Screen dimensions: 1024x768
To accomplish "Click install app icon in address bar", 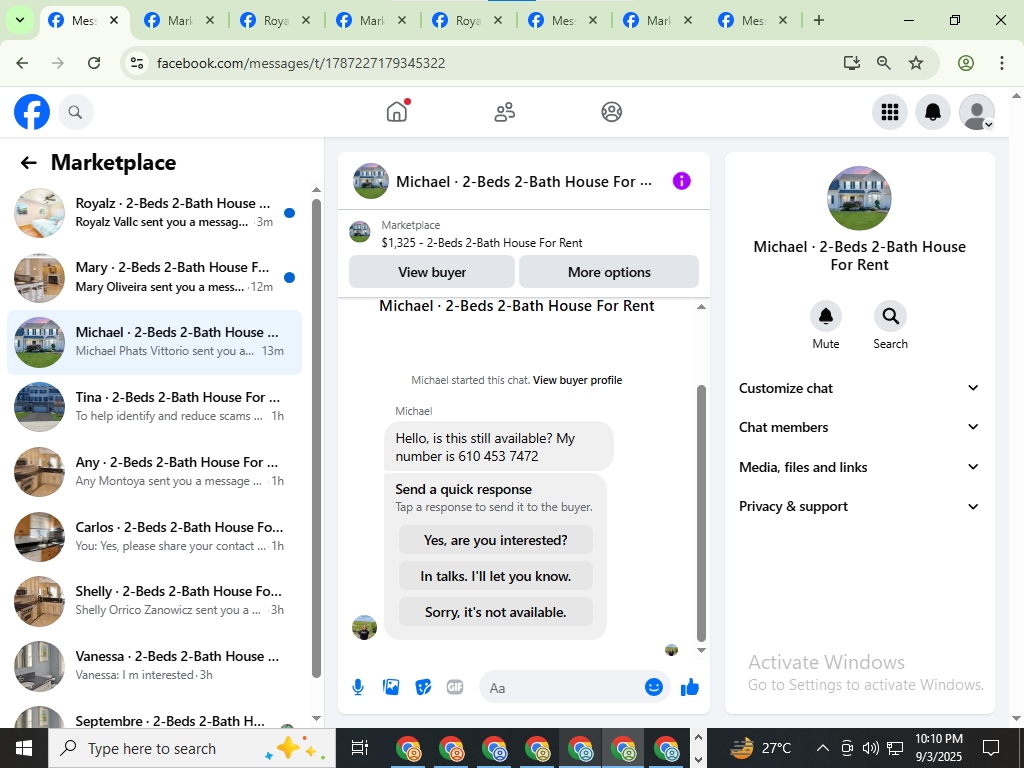I will [x=851, y=63].
